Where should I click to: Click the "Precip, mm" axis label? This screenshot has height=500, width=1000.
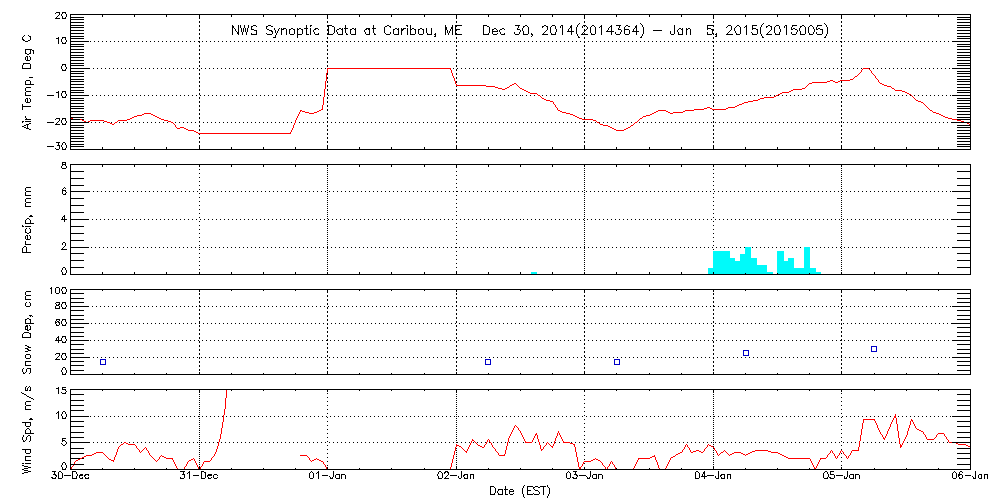click(x=28, y=217)
